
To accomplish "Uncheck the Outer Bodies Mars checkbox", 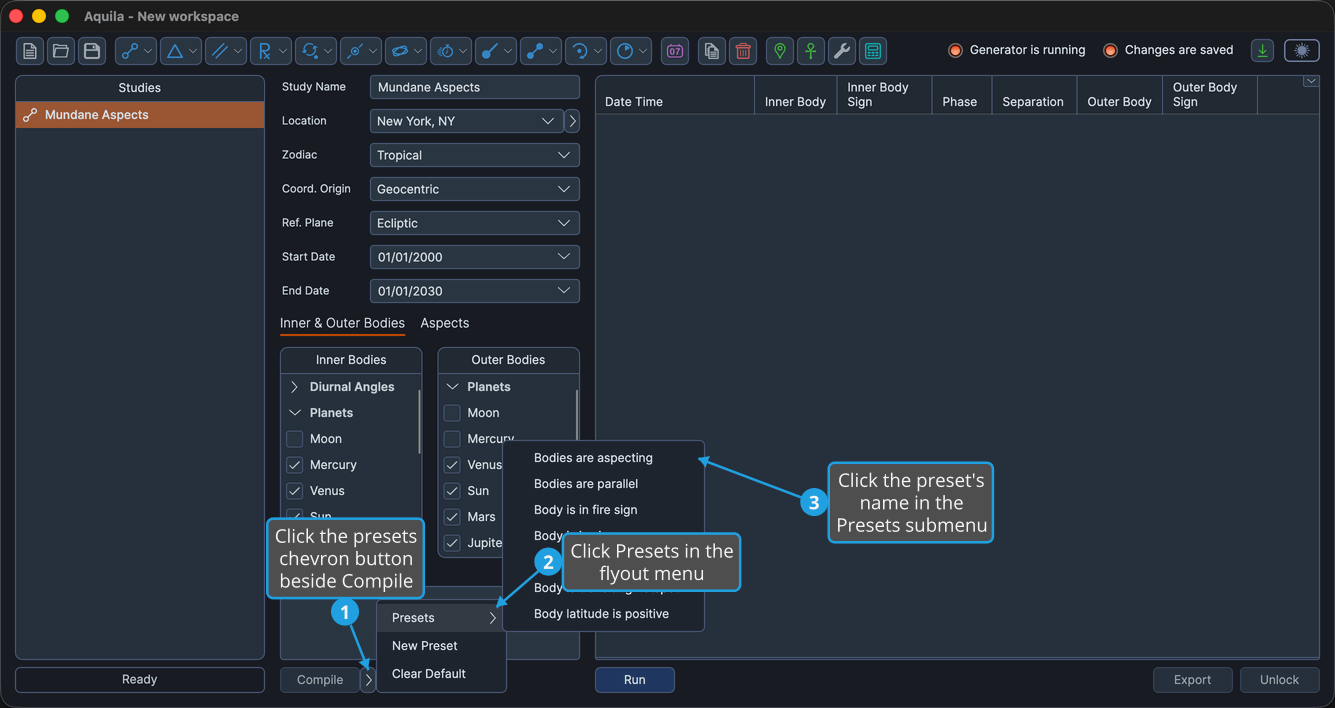I will [x=452, y=517].
